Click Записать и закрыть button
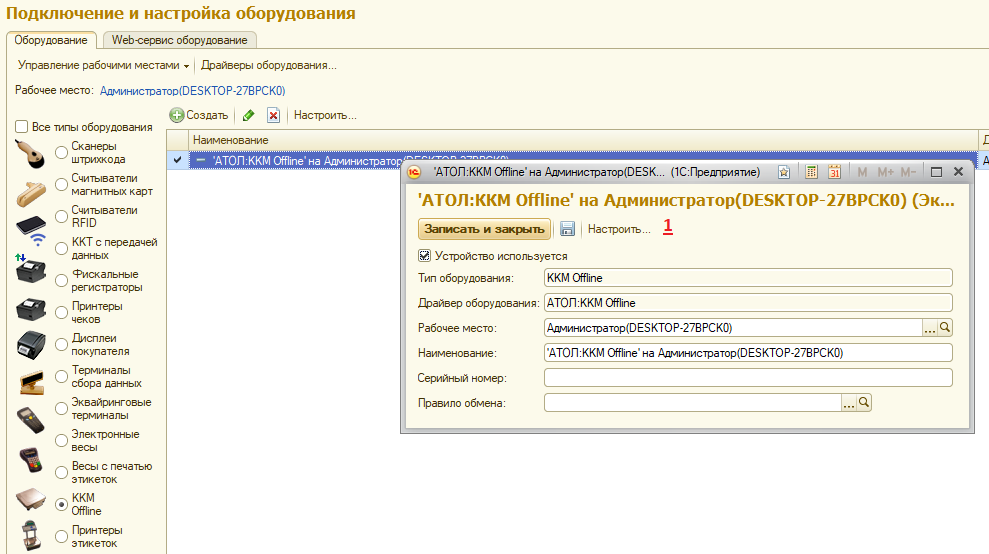Viewport: 989px width, 554px height. [484, 228]
